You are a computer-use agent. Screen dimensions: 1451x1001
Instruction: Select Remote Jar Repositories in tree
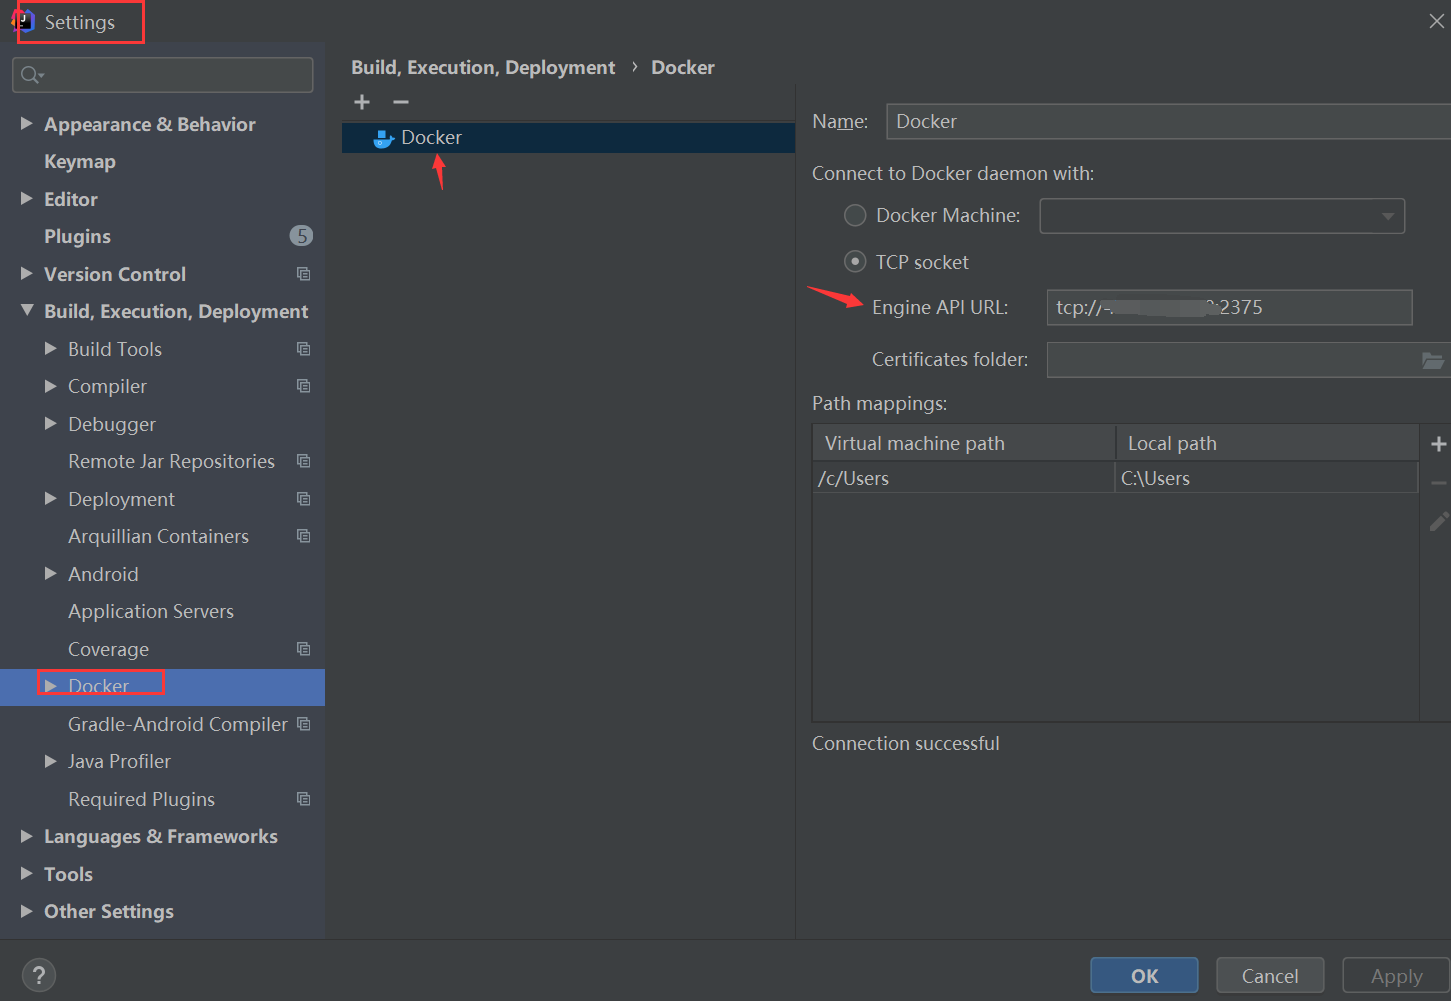click(171, 461)
